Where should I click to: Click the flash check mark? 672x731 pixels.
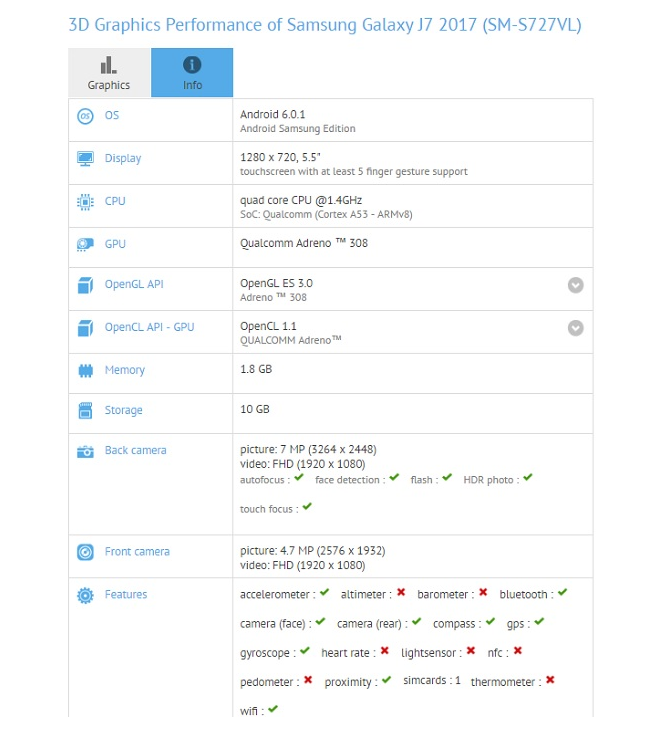[447, 477]
